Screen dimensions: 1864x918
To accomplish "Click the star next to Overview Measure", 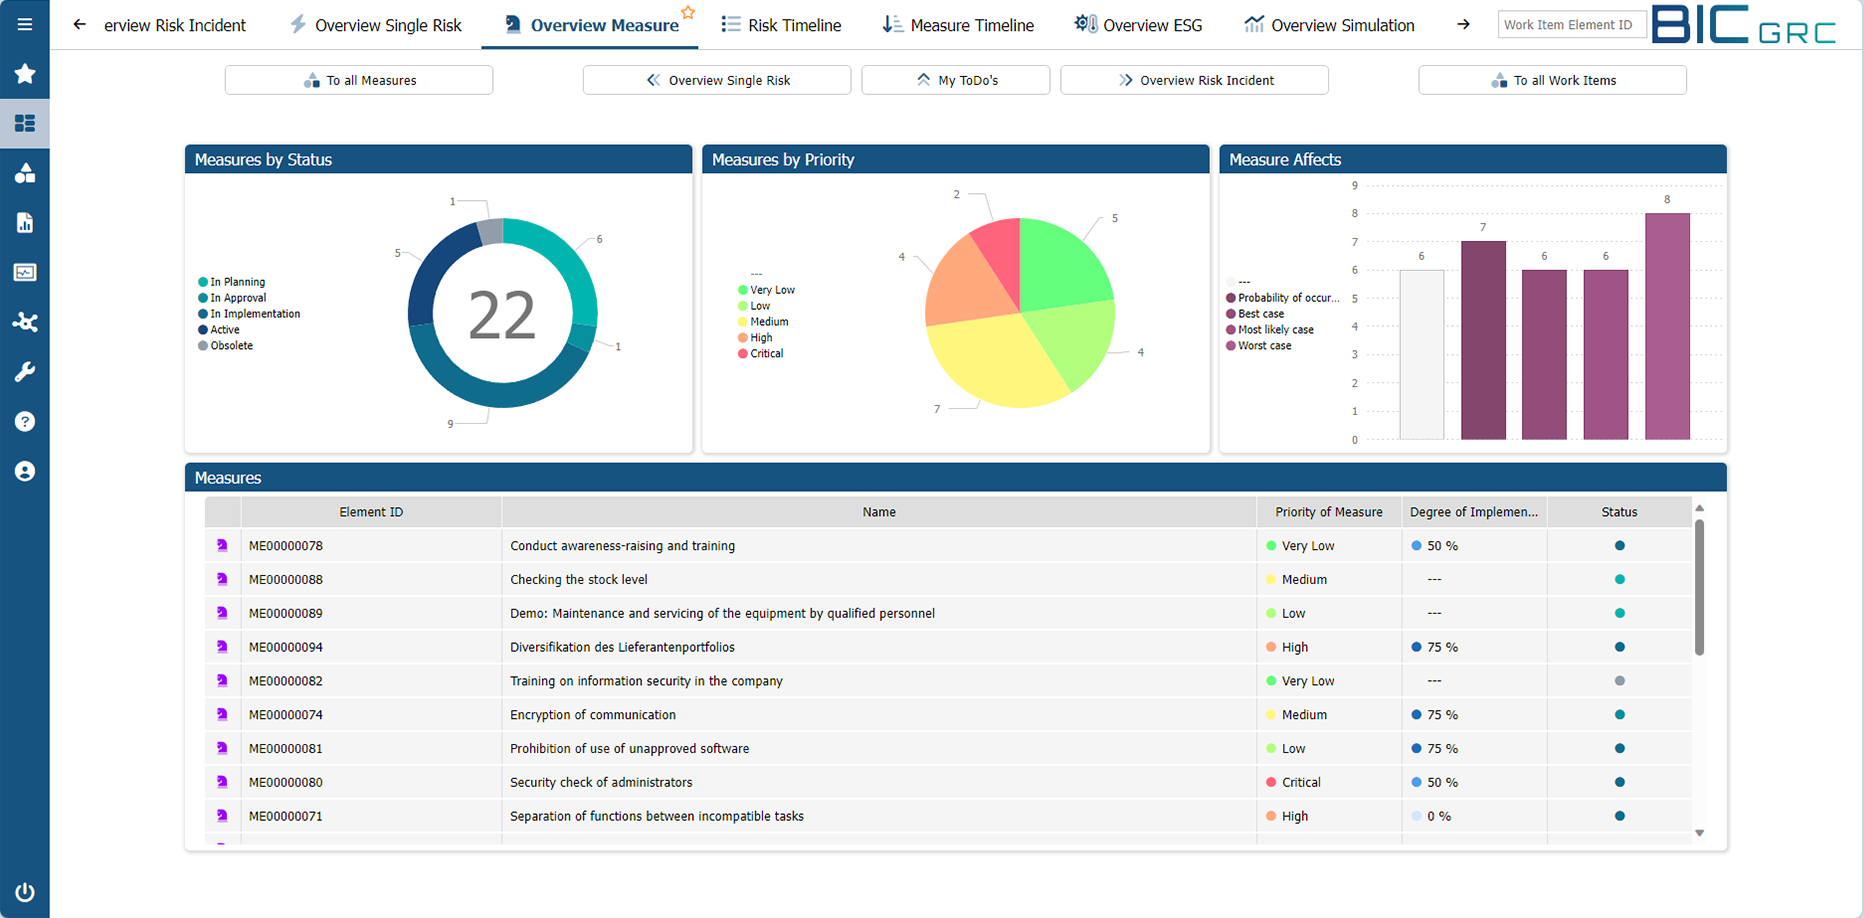I will (x=688, y=13).
